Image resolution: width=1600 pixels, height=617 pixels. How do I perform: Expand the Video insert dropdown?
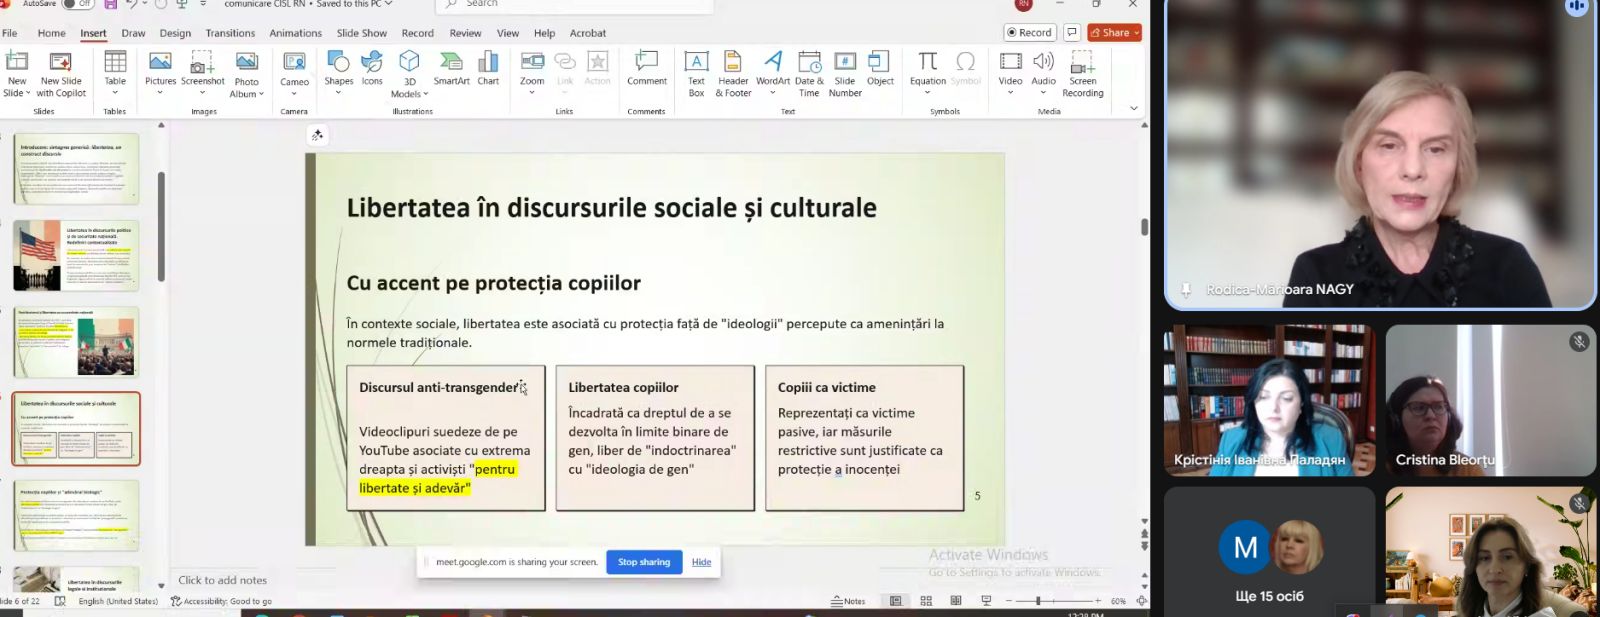coord(1010,93)
